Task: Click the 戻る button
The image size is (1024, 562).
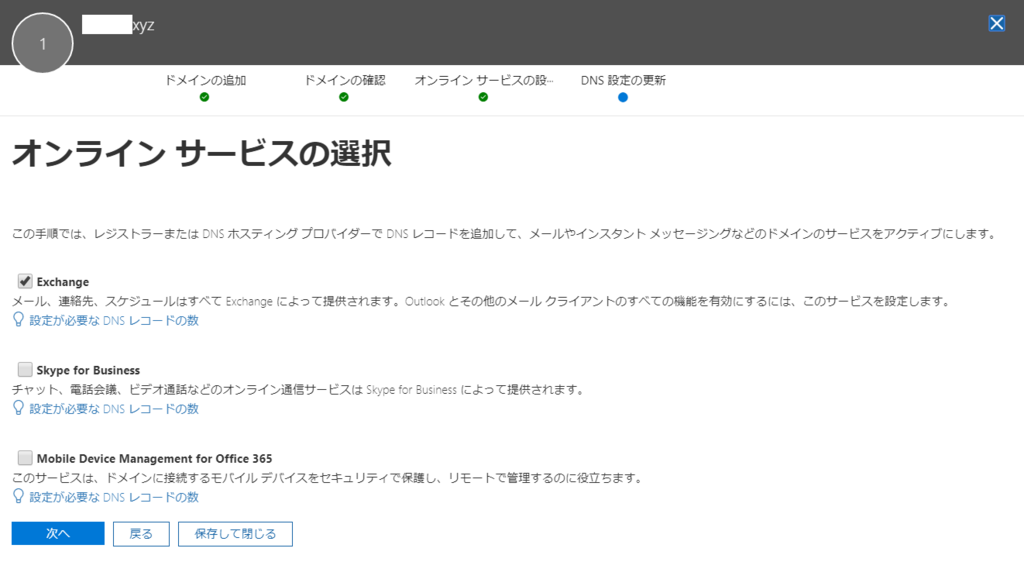Action: (x=141, y=533)
